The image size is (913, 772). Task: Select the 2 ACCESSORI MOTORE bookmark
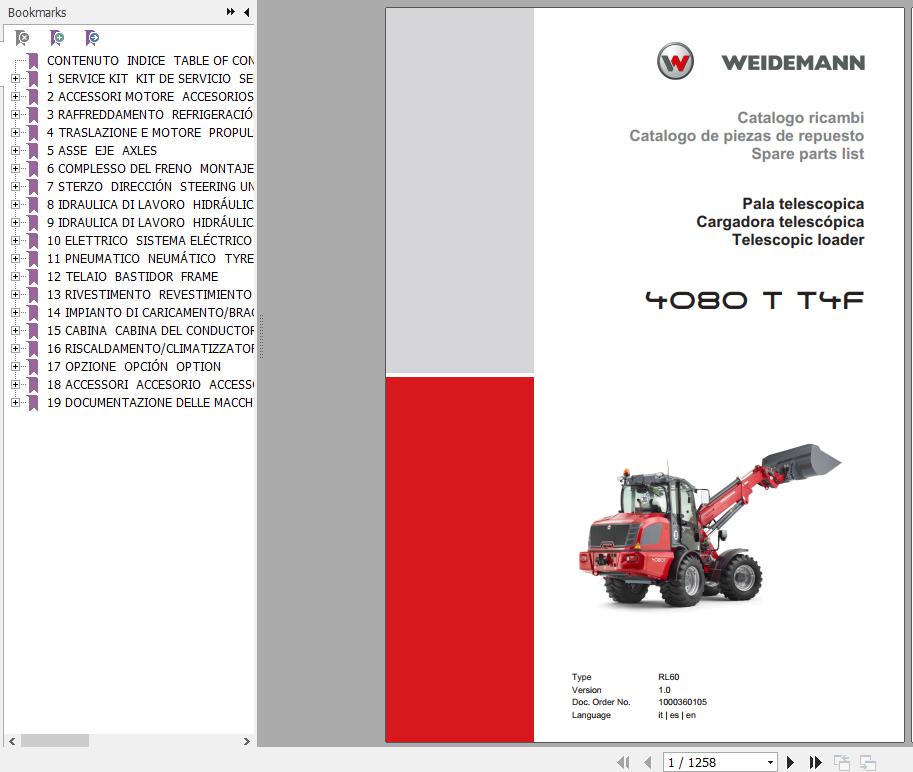(x=150, y=97)
